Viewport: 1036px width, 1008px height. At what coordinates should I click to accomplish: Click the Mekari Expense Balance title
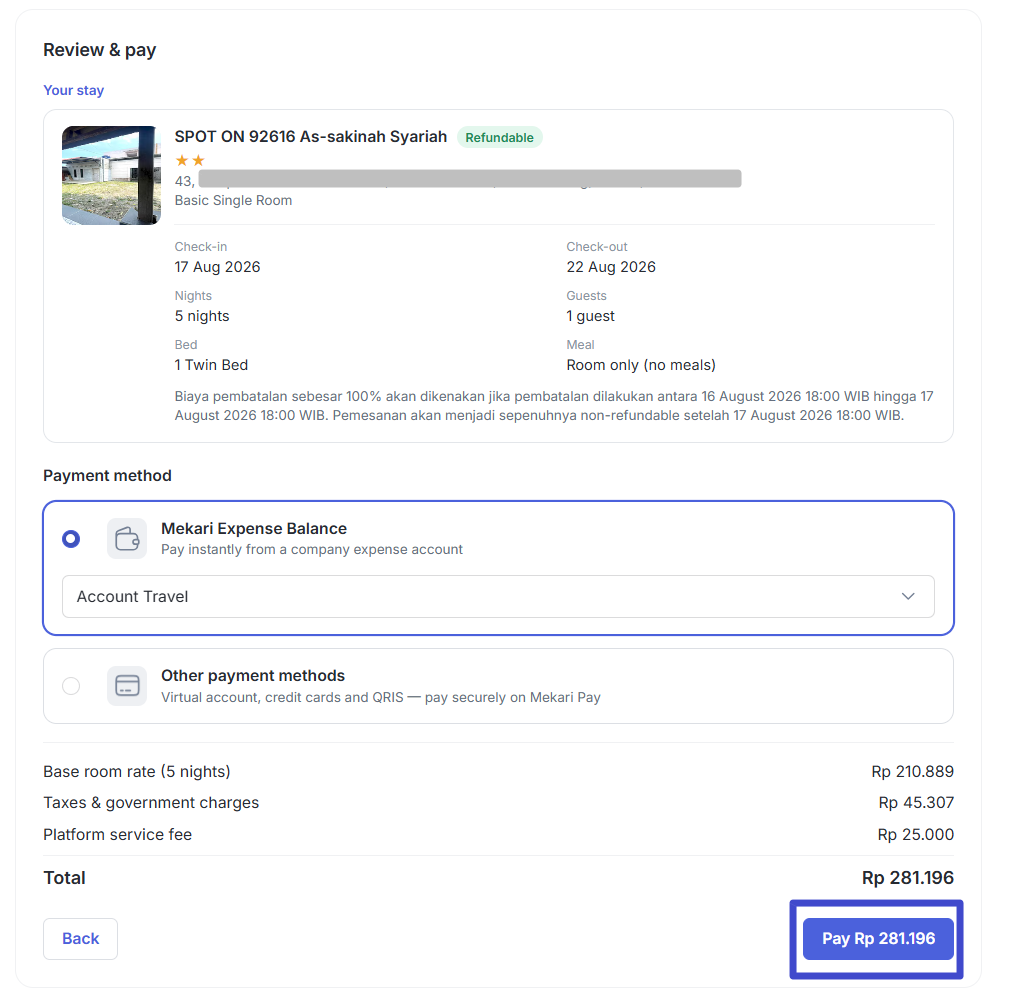click(254, 528)
